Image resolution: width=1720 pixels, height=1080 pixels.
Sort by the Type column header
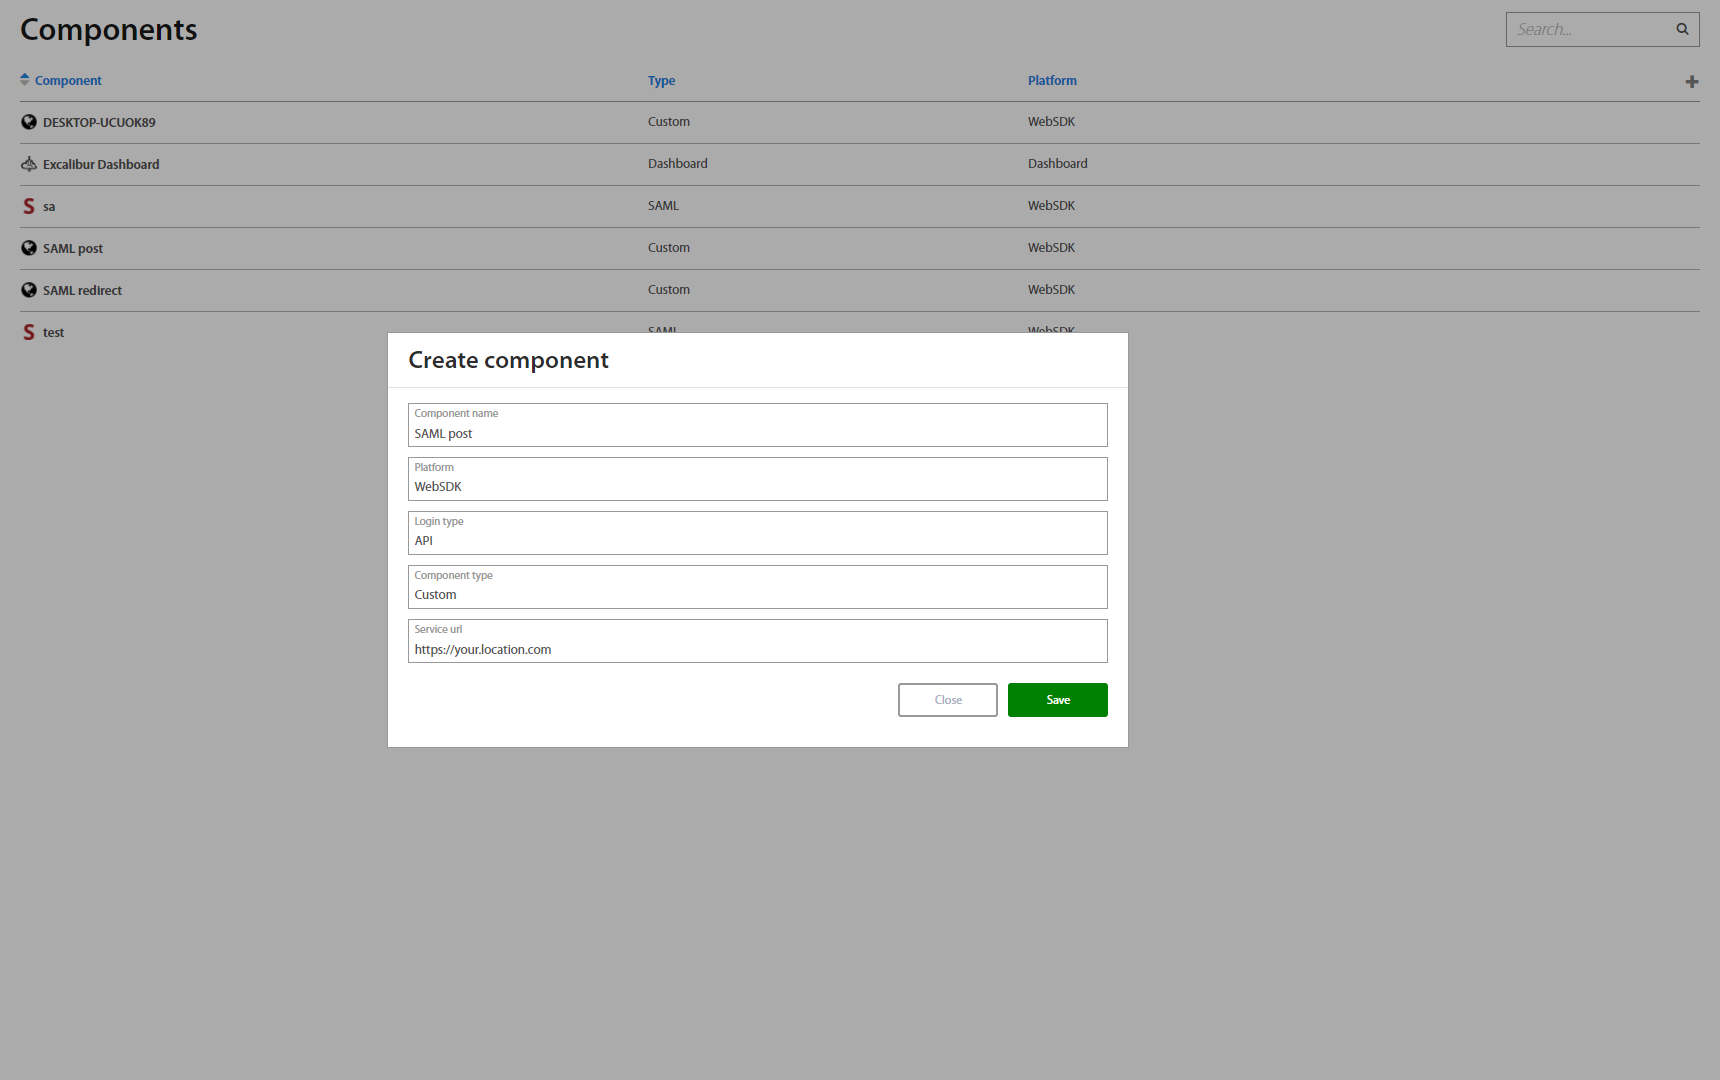click(x=661, y=81)
